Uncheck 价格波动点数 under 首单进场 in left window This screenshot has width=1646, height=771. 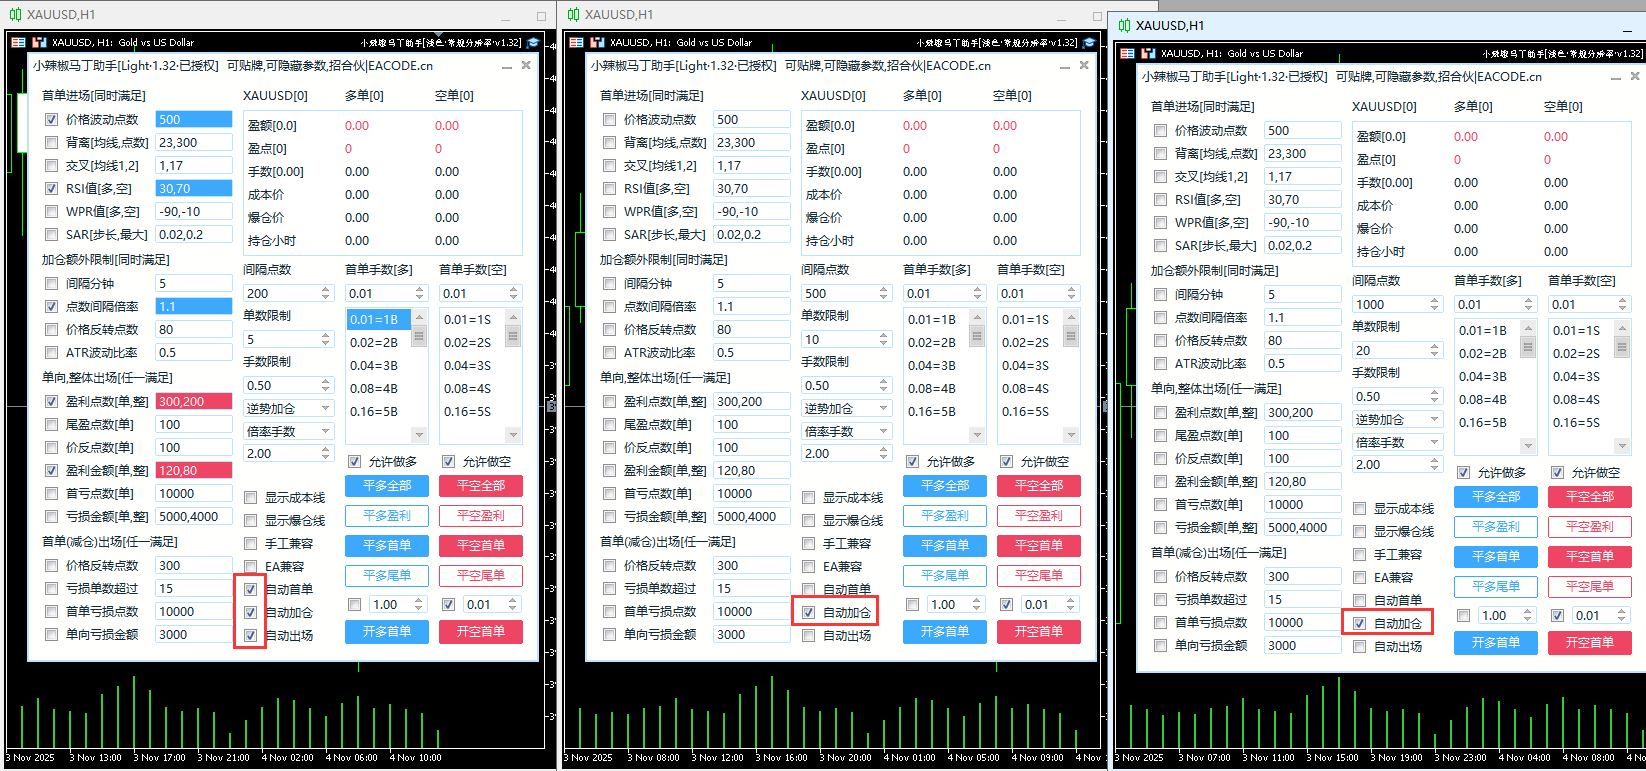[51, 120]
